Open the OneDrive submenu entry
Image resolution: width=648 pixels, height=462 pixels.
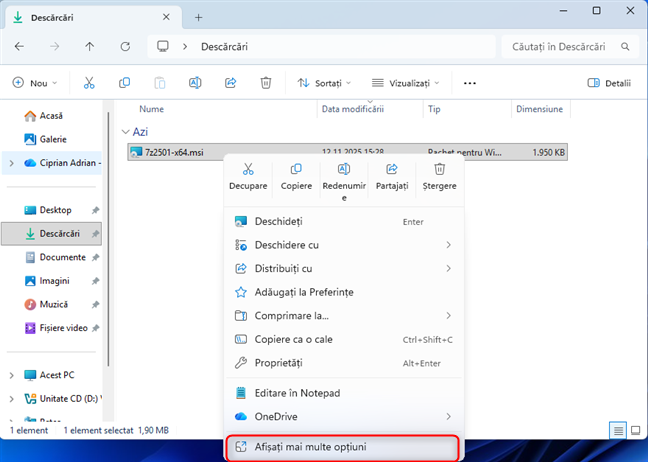[343, 417]
